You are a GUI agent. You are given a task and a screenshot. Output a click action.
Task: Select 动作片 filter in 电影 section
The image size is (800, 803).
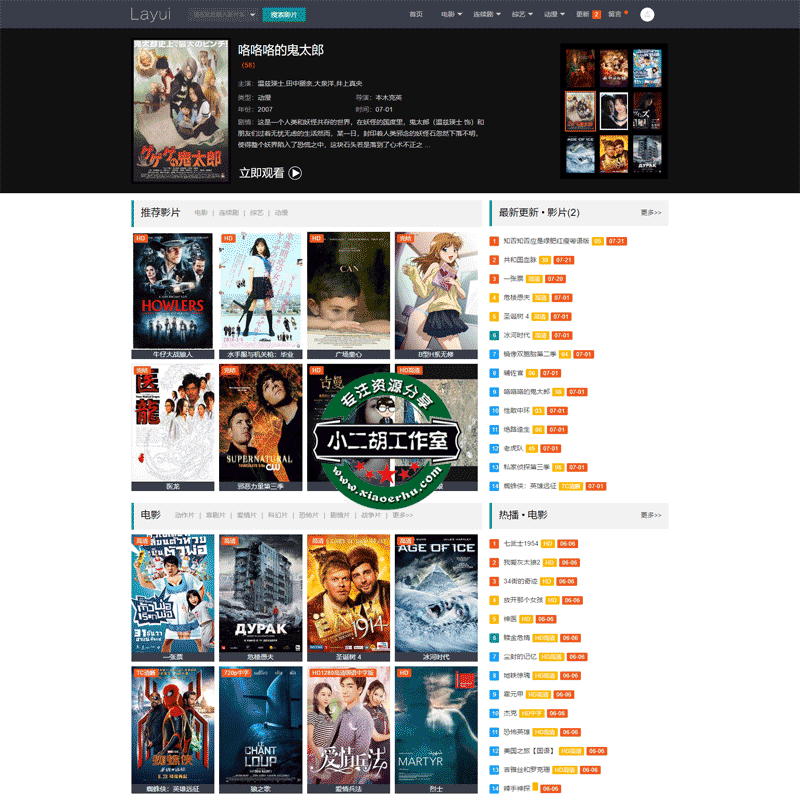pos(184,515)
